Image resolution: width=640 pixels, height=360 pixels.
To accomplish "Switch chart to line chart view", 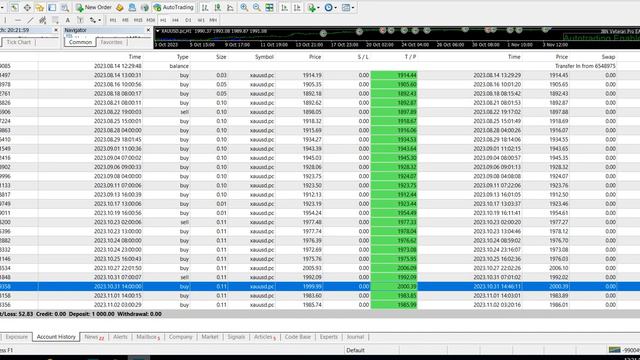I will 230,8.
